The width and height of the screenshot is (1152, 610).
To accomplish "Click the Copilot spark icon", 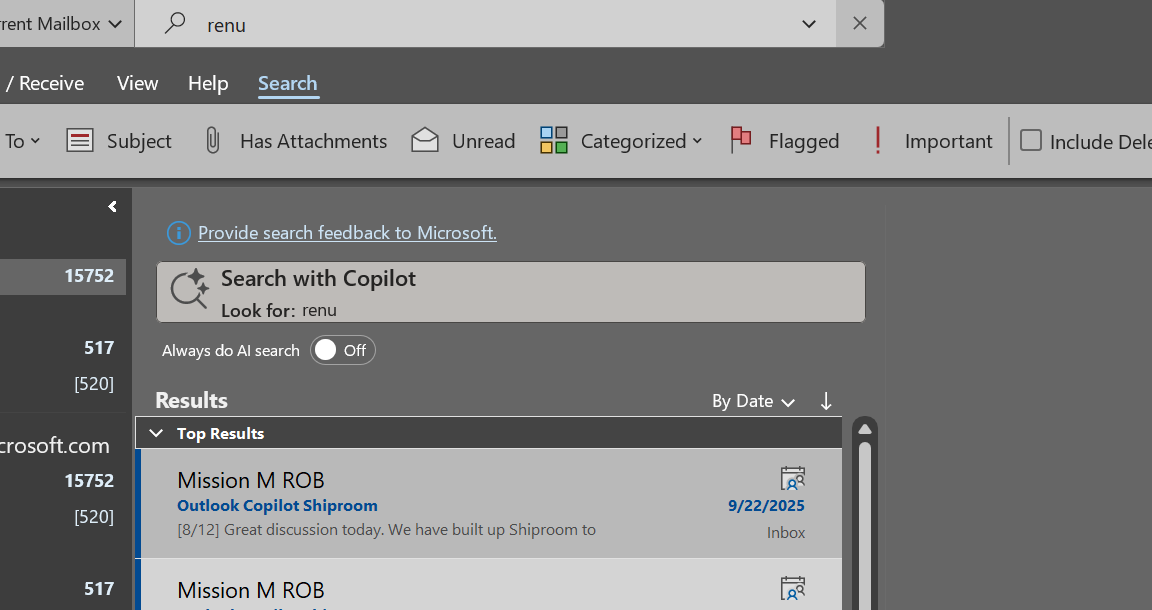I will click(189, 290).
